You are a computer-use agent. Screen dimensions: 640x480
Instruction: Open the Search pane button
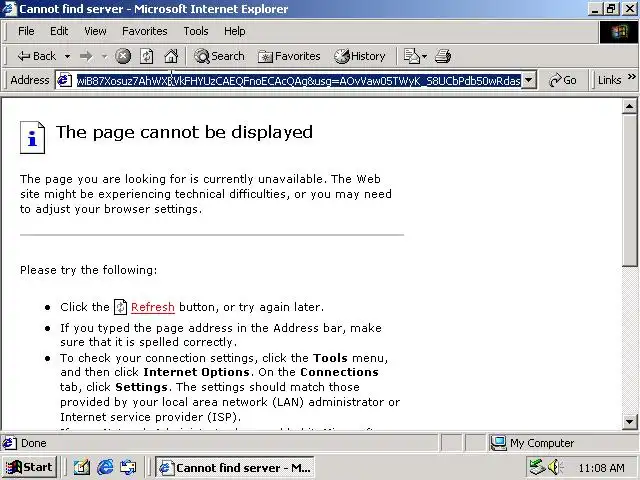coord(219,56)
